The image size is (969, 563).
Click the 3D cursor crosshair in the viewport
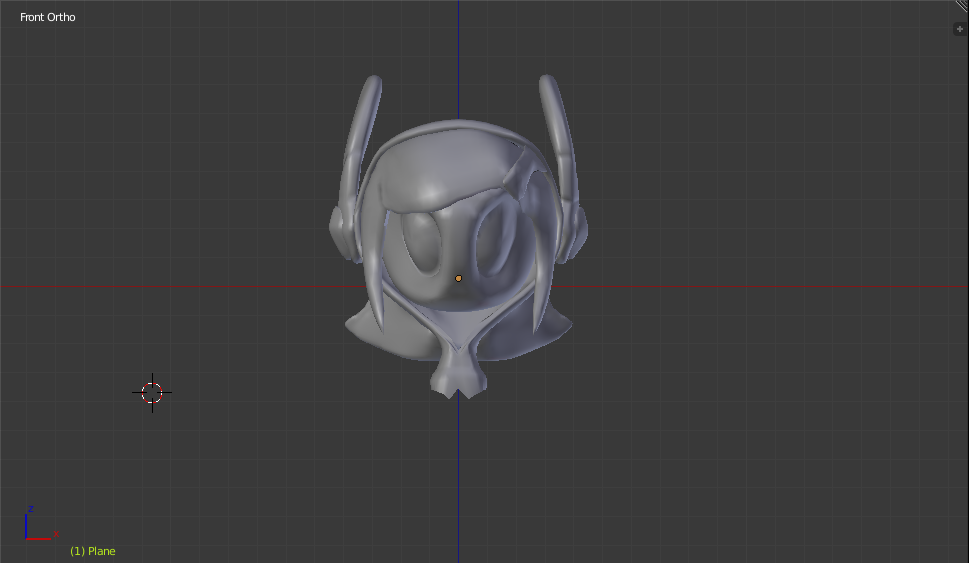pyautogui.click(x=152, y=392)
